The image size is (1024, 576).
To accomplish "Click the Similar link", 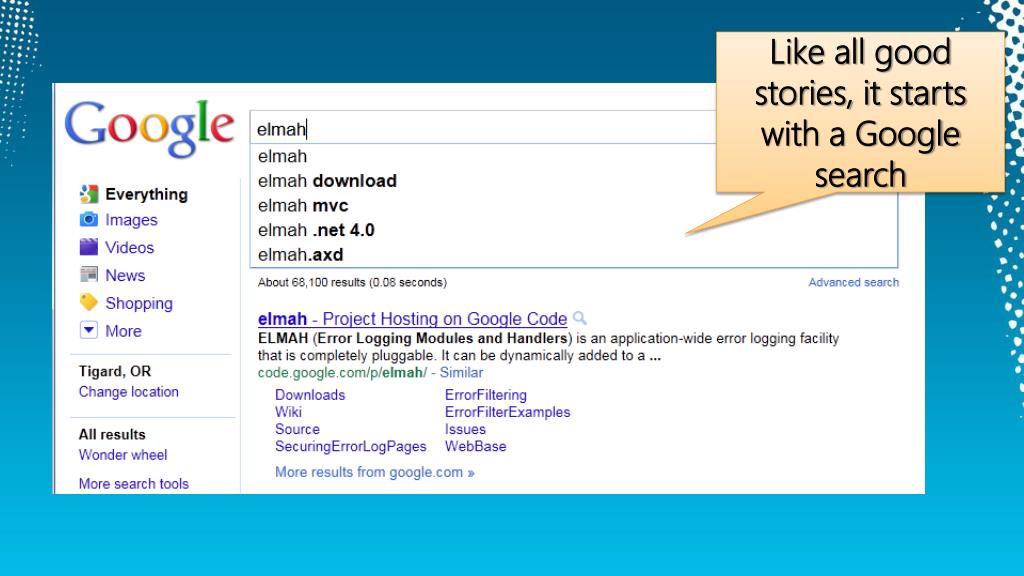I will [461, 372].
